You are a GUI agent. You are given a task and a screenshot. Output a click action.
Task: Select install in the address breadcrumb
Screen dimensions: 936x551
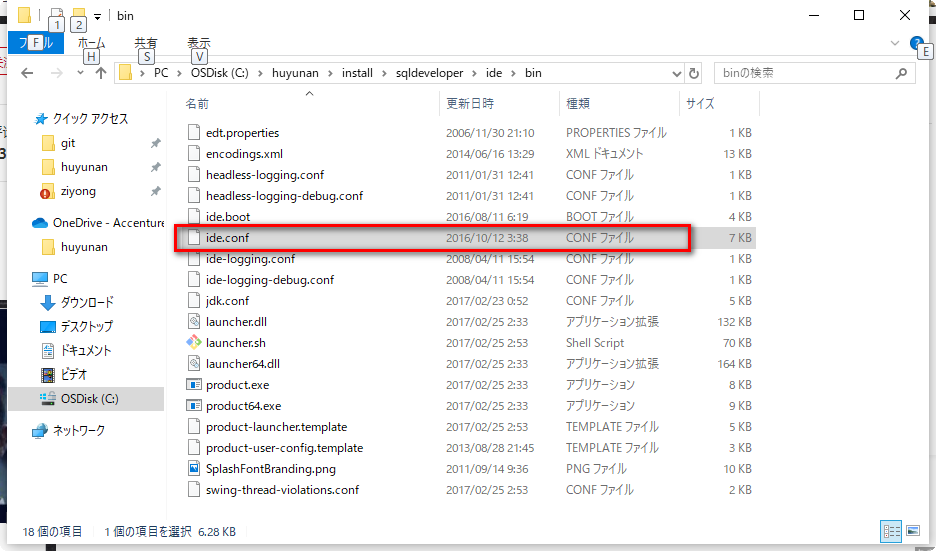357,73
